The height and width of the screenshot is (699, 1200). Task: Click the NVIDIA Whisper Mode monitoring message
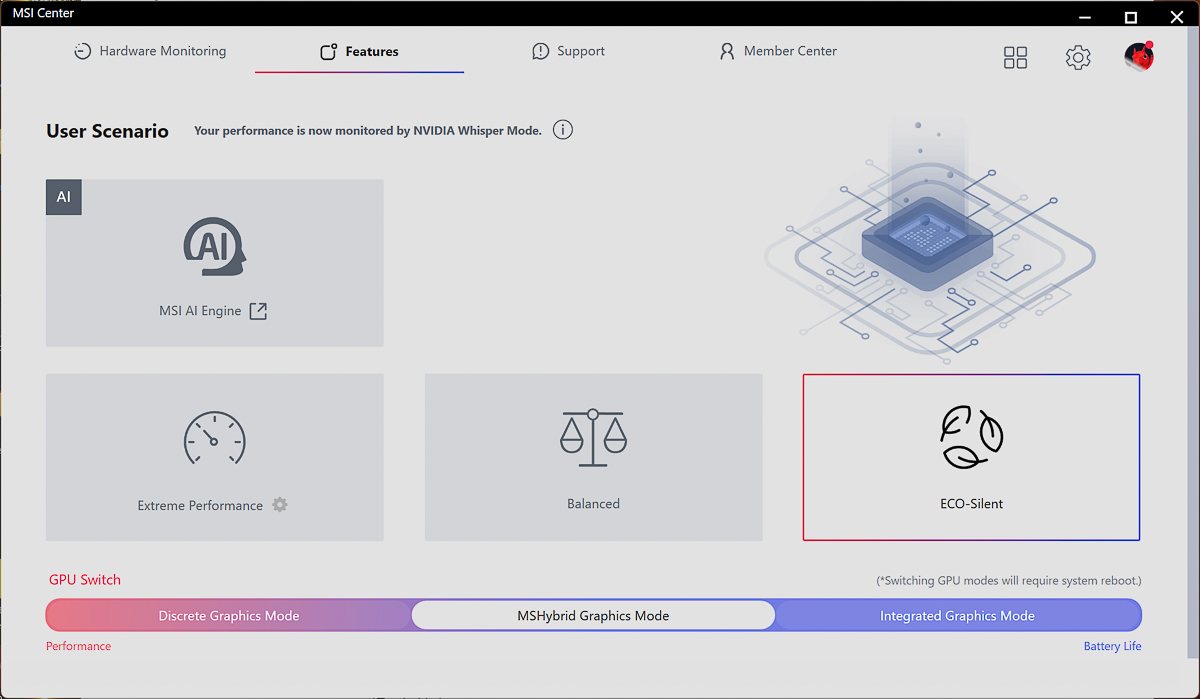click(x=368, y=131)
